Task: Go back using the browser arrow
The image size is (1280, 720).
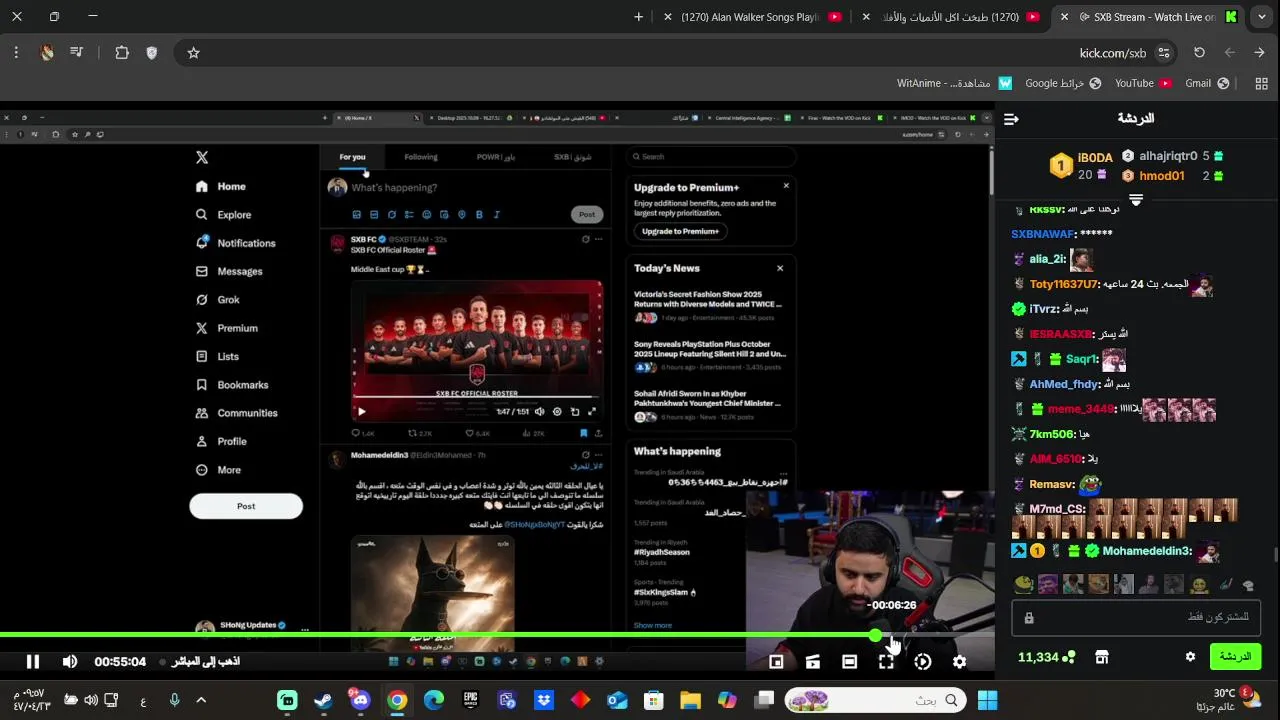Action: point(1259,53)
